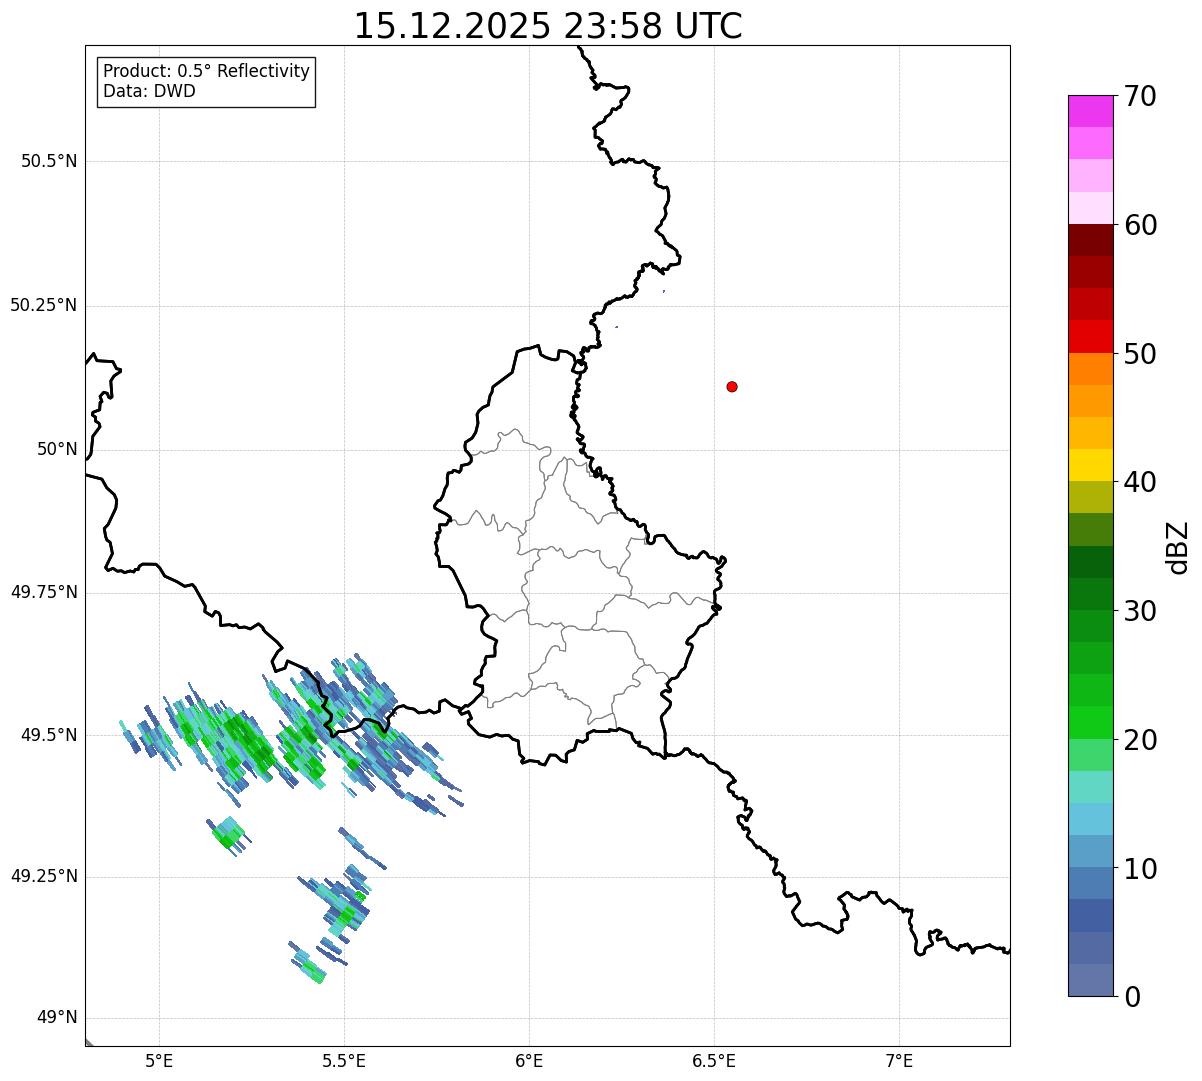Click the 6°E longitude label
The image size is (1202, 1081).
point(529,1061)
